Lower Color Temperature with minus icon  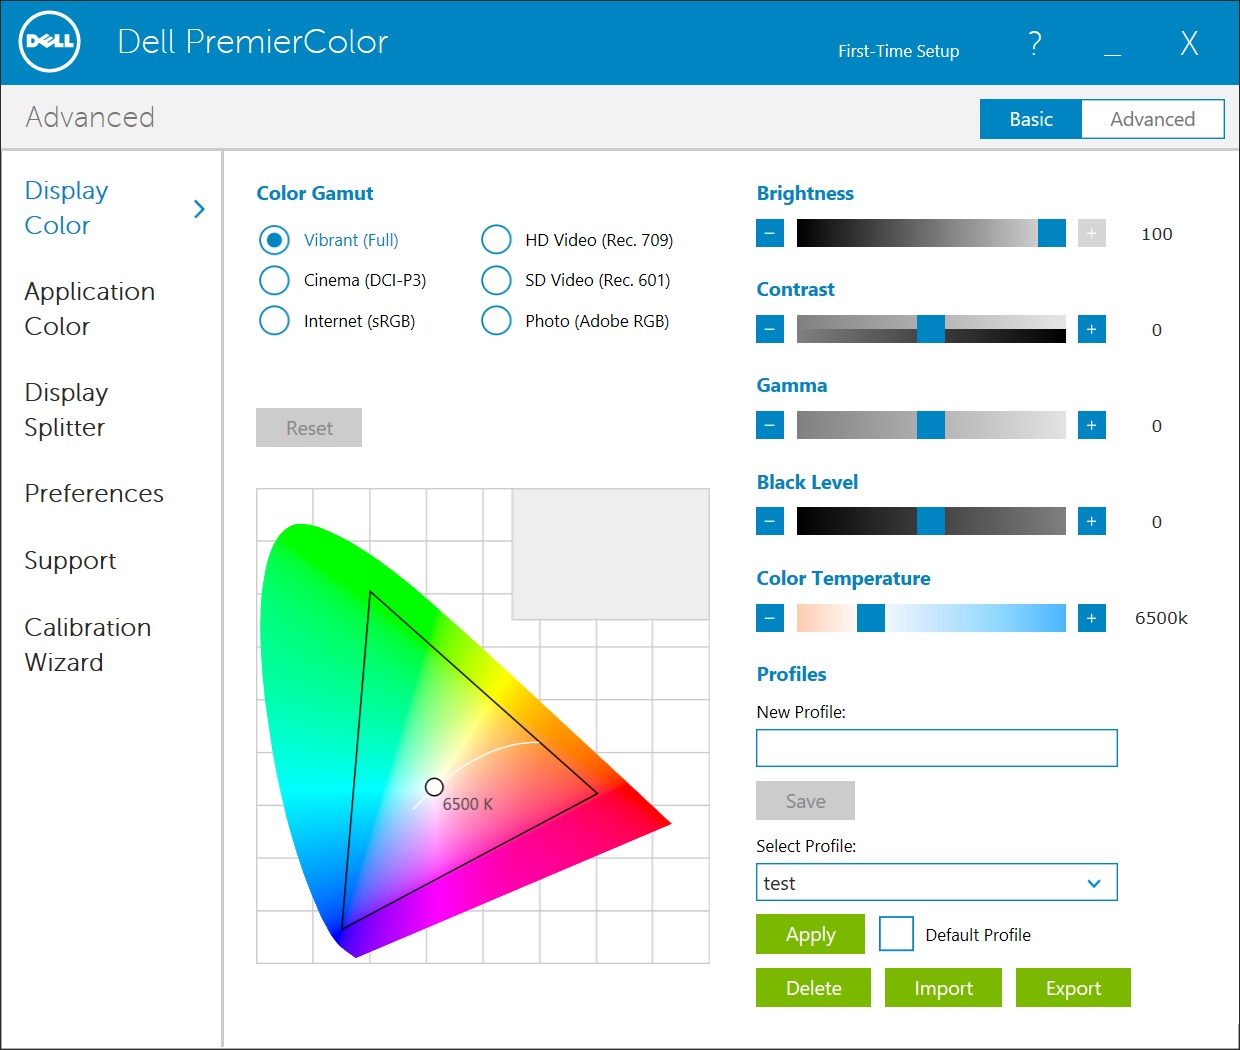pos(769,618)
